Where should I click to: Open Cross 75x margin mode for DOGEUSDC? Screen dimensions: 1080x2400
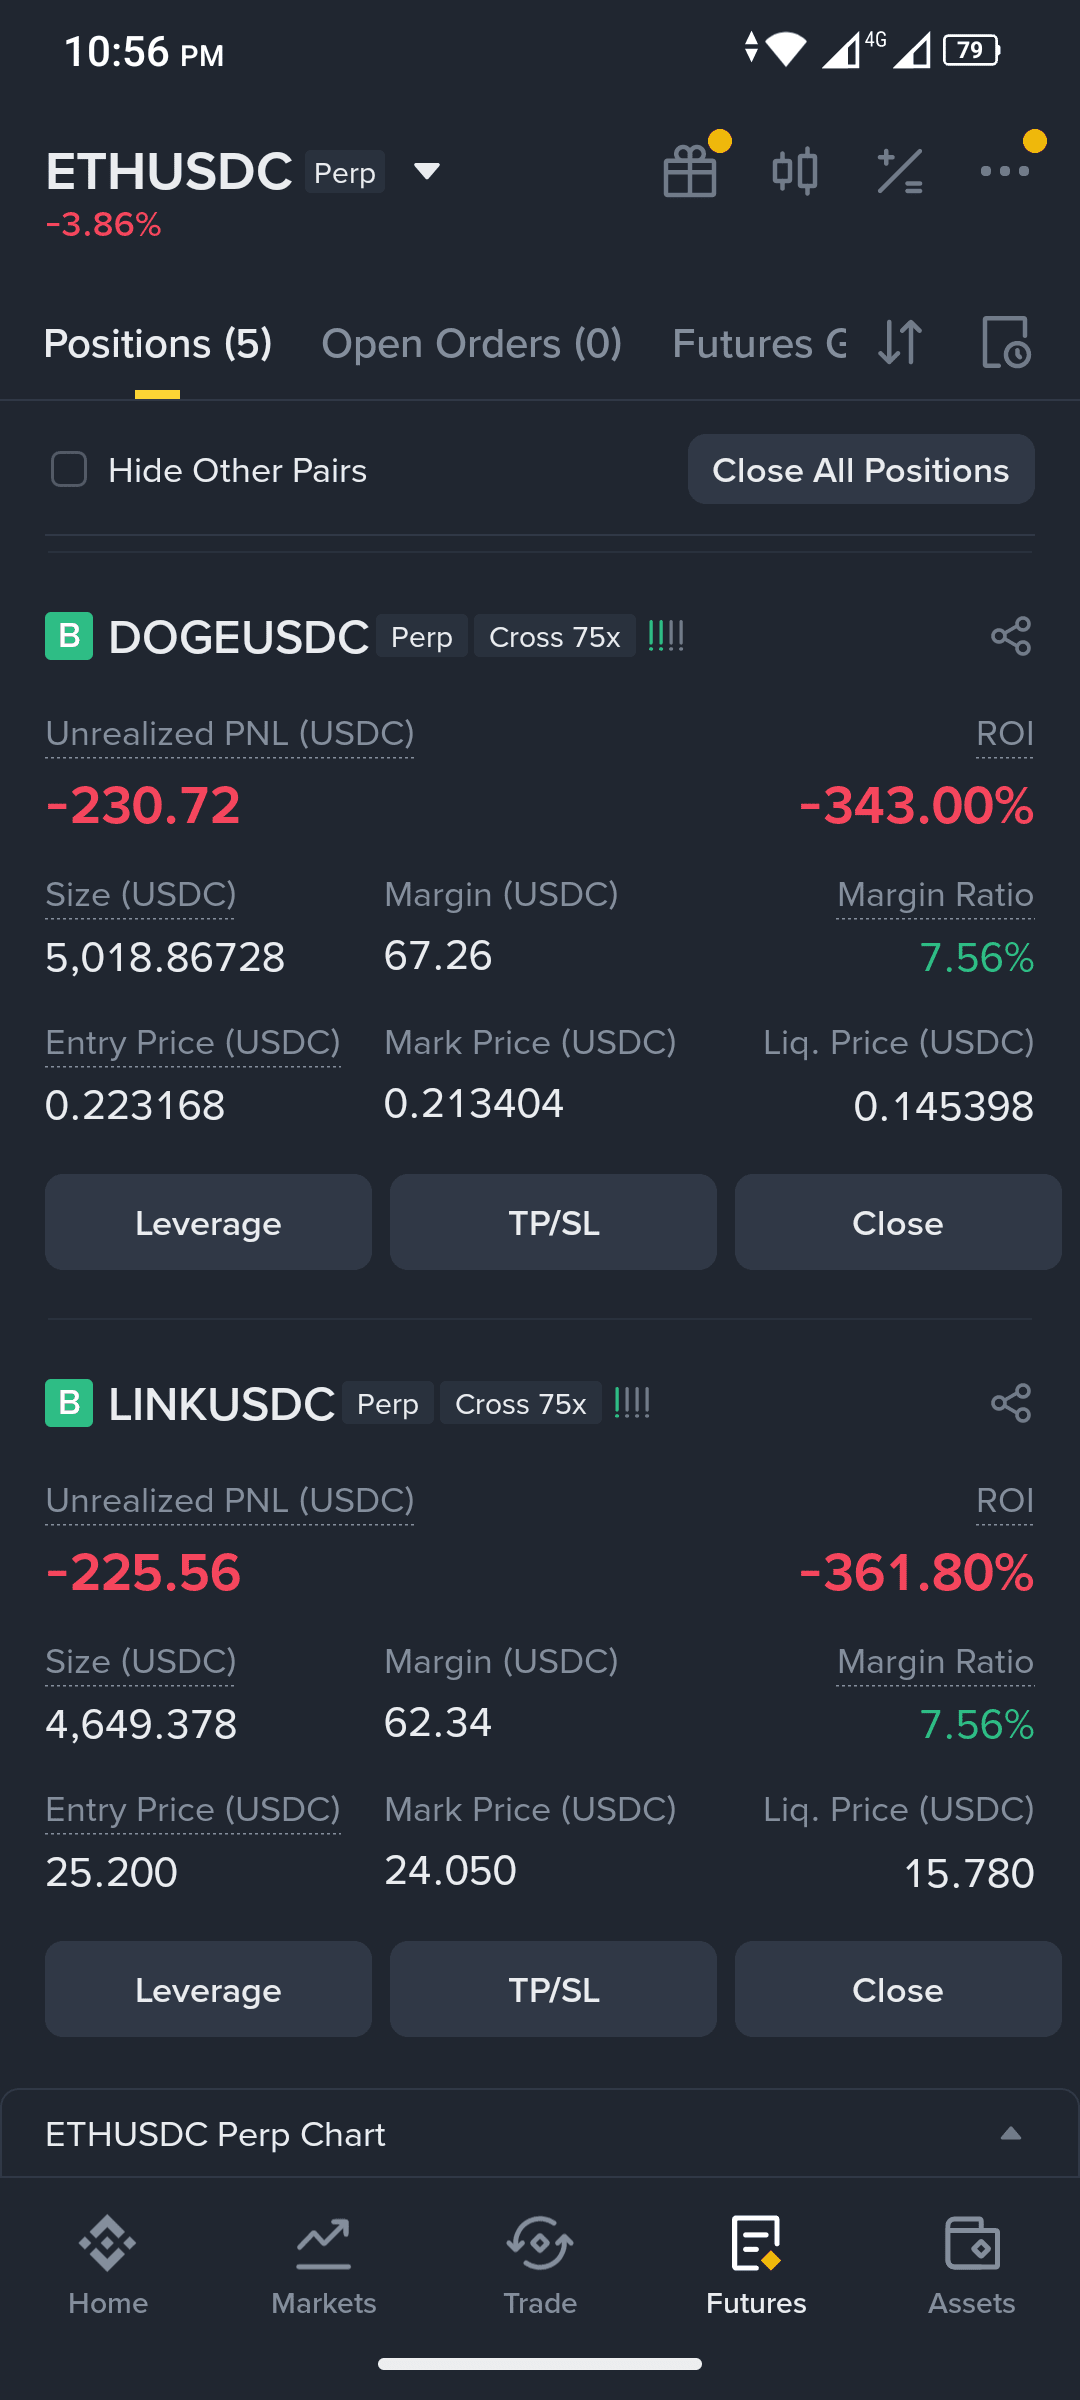(x=555, y=636)
